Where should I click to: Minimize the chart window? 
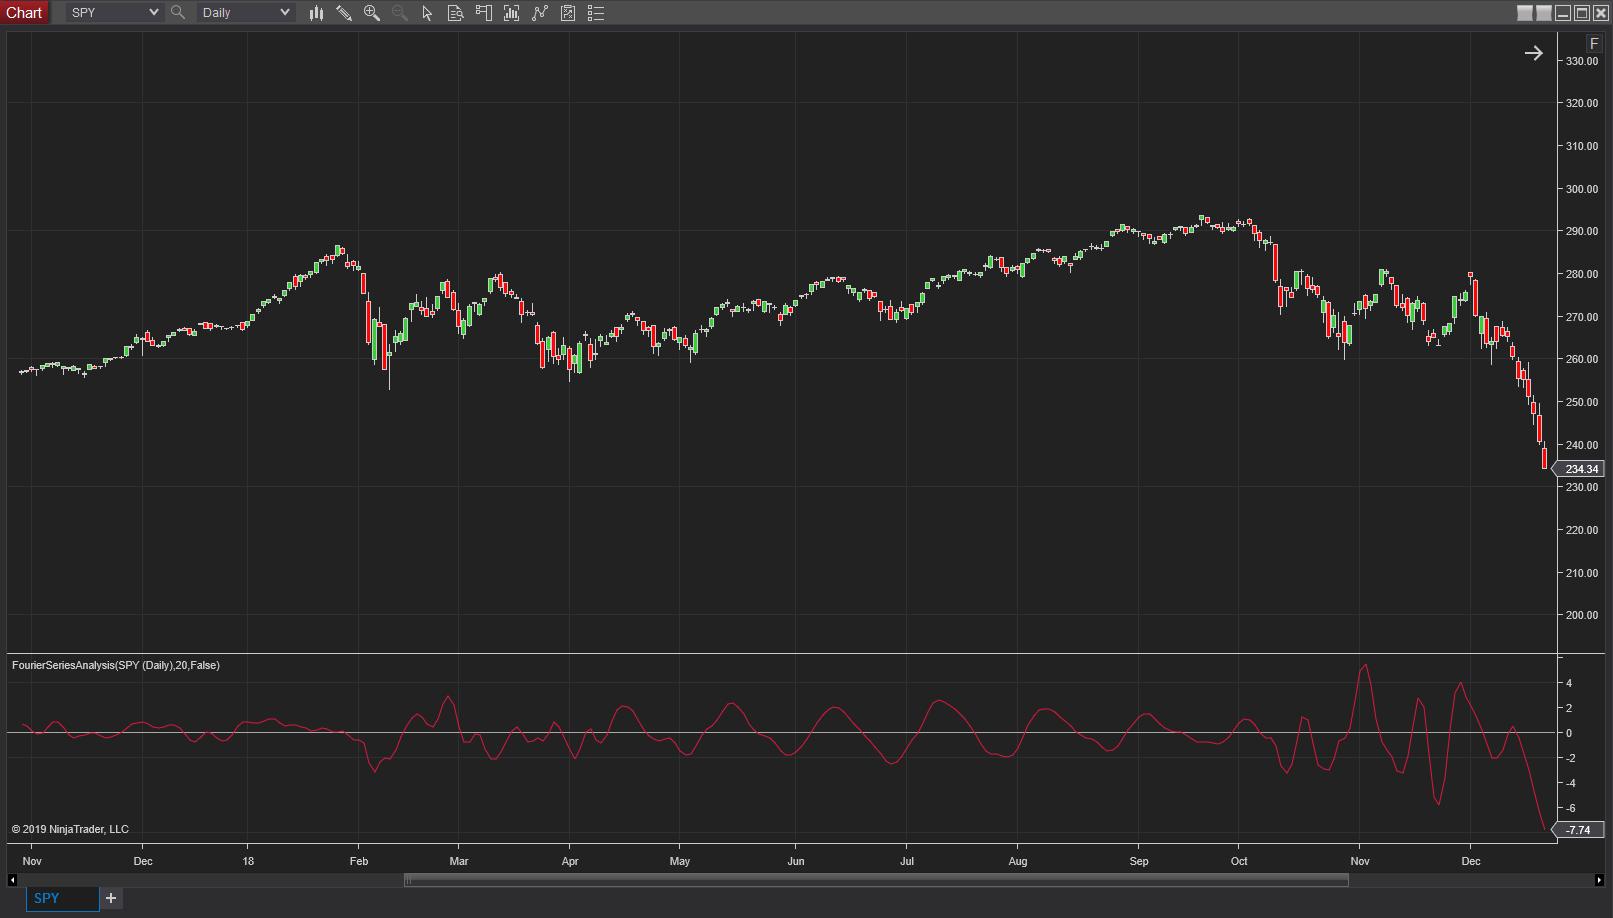(1563, 13)
